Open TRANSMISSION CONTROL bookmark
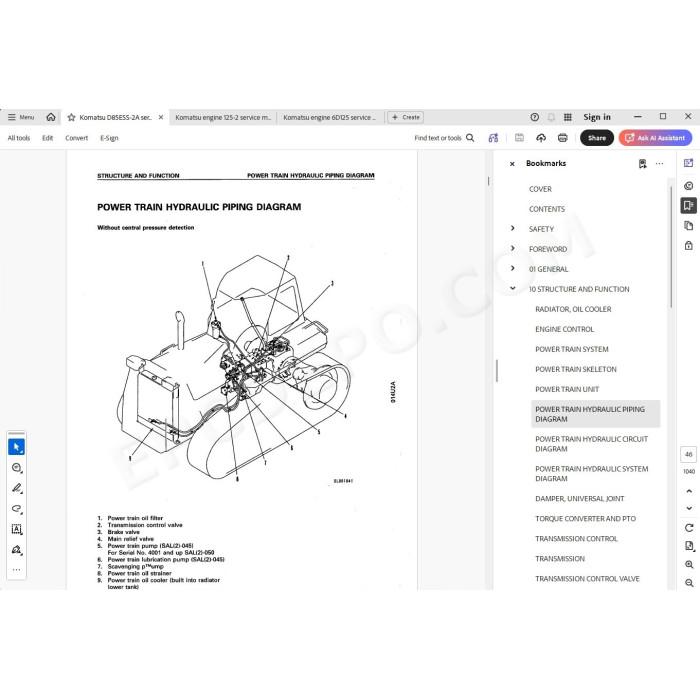 coord(576,539)
